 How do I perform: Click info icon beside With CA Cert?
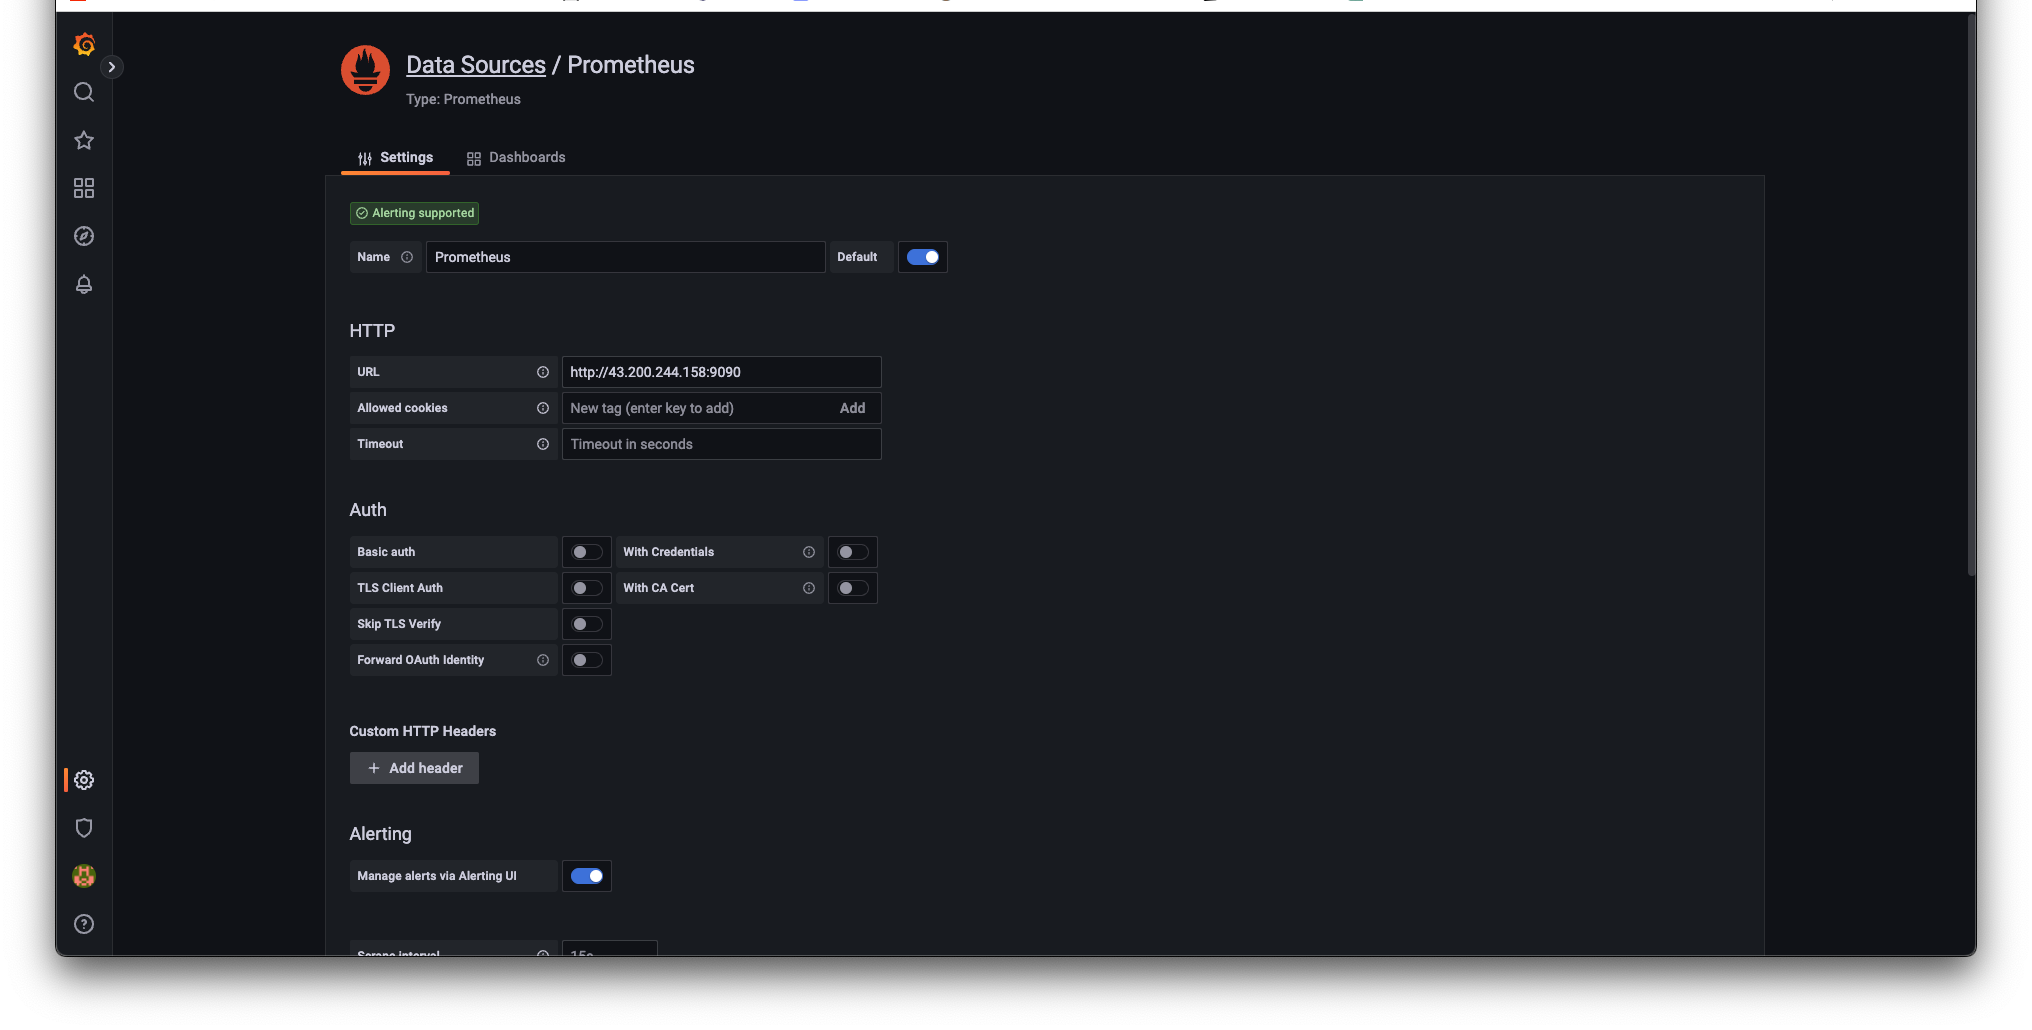(809, 588)
